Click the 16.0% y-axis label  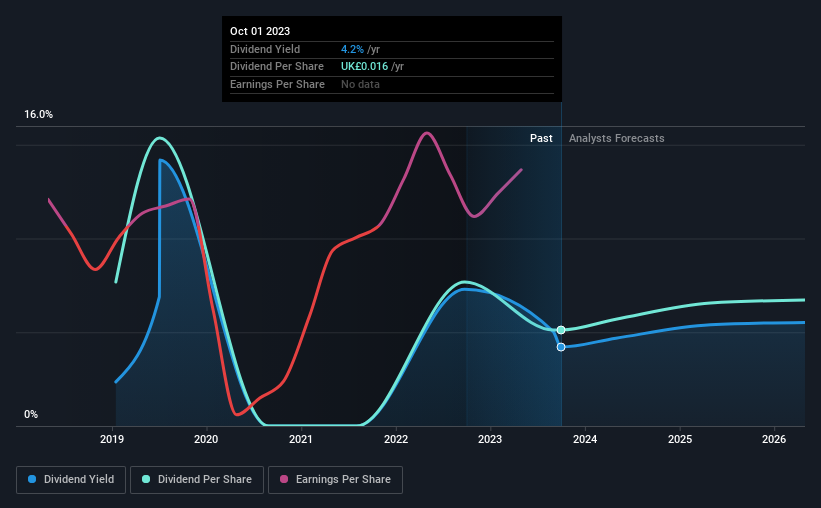(x=38, y=115)
